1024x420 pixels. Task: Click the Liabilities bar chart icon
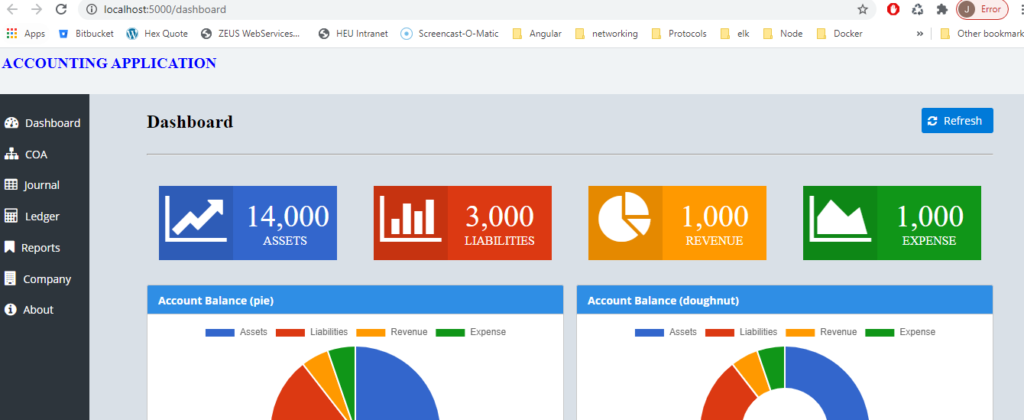click(x=411, y=223)
